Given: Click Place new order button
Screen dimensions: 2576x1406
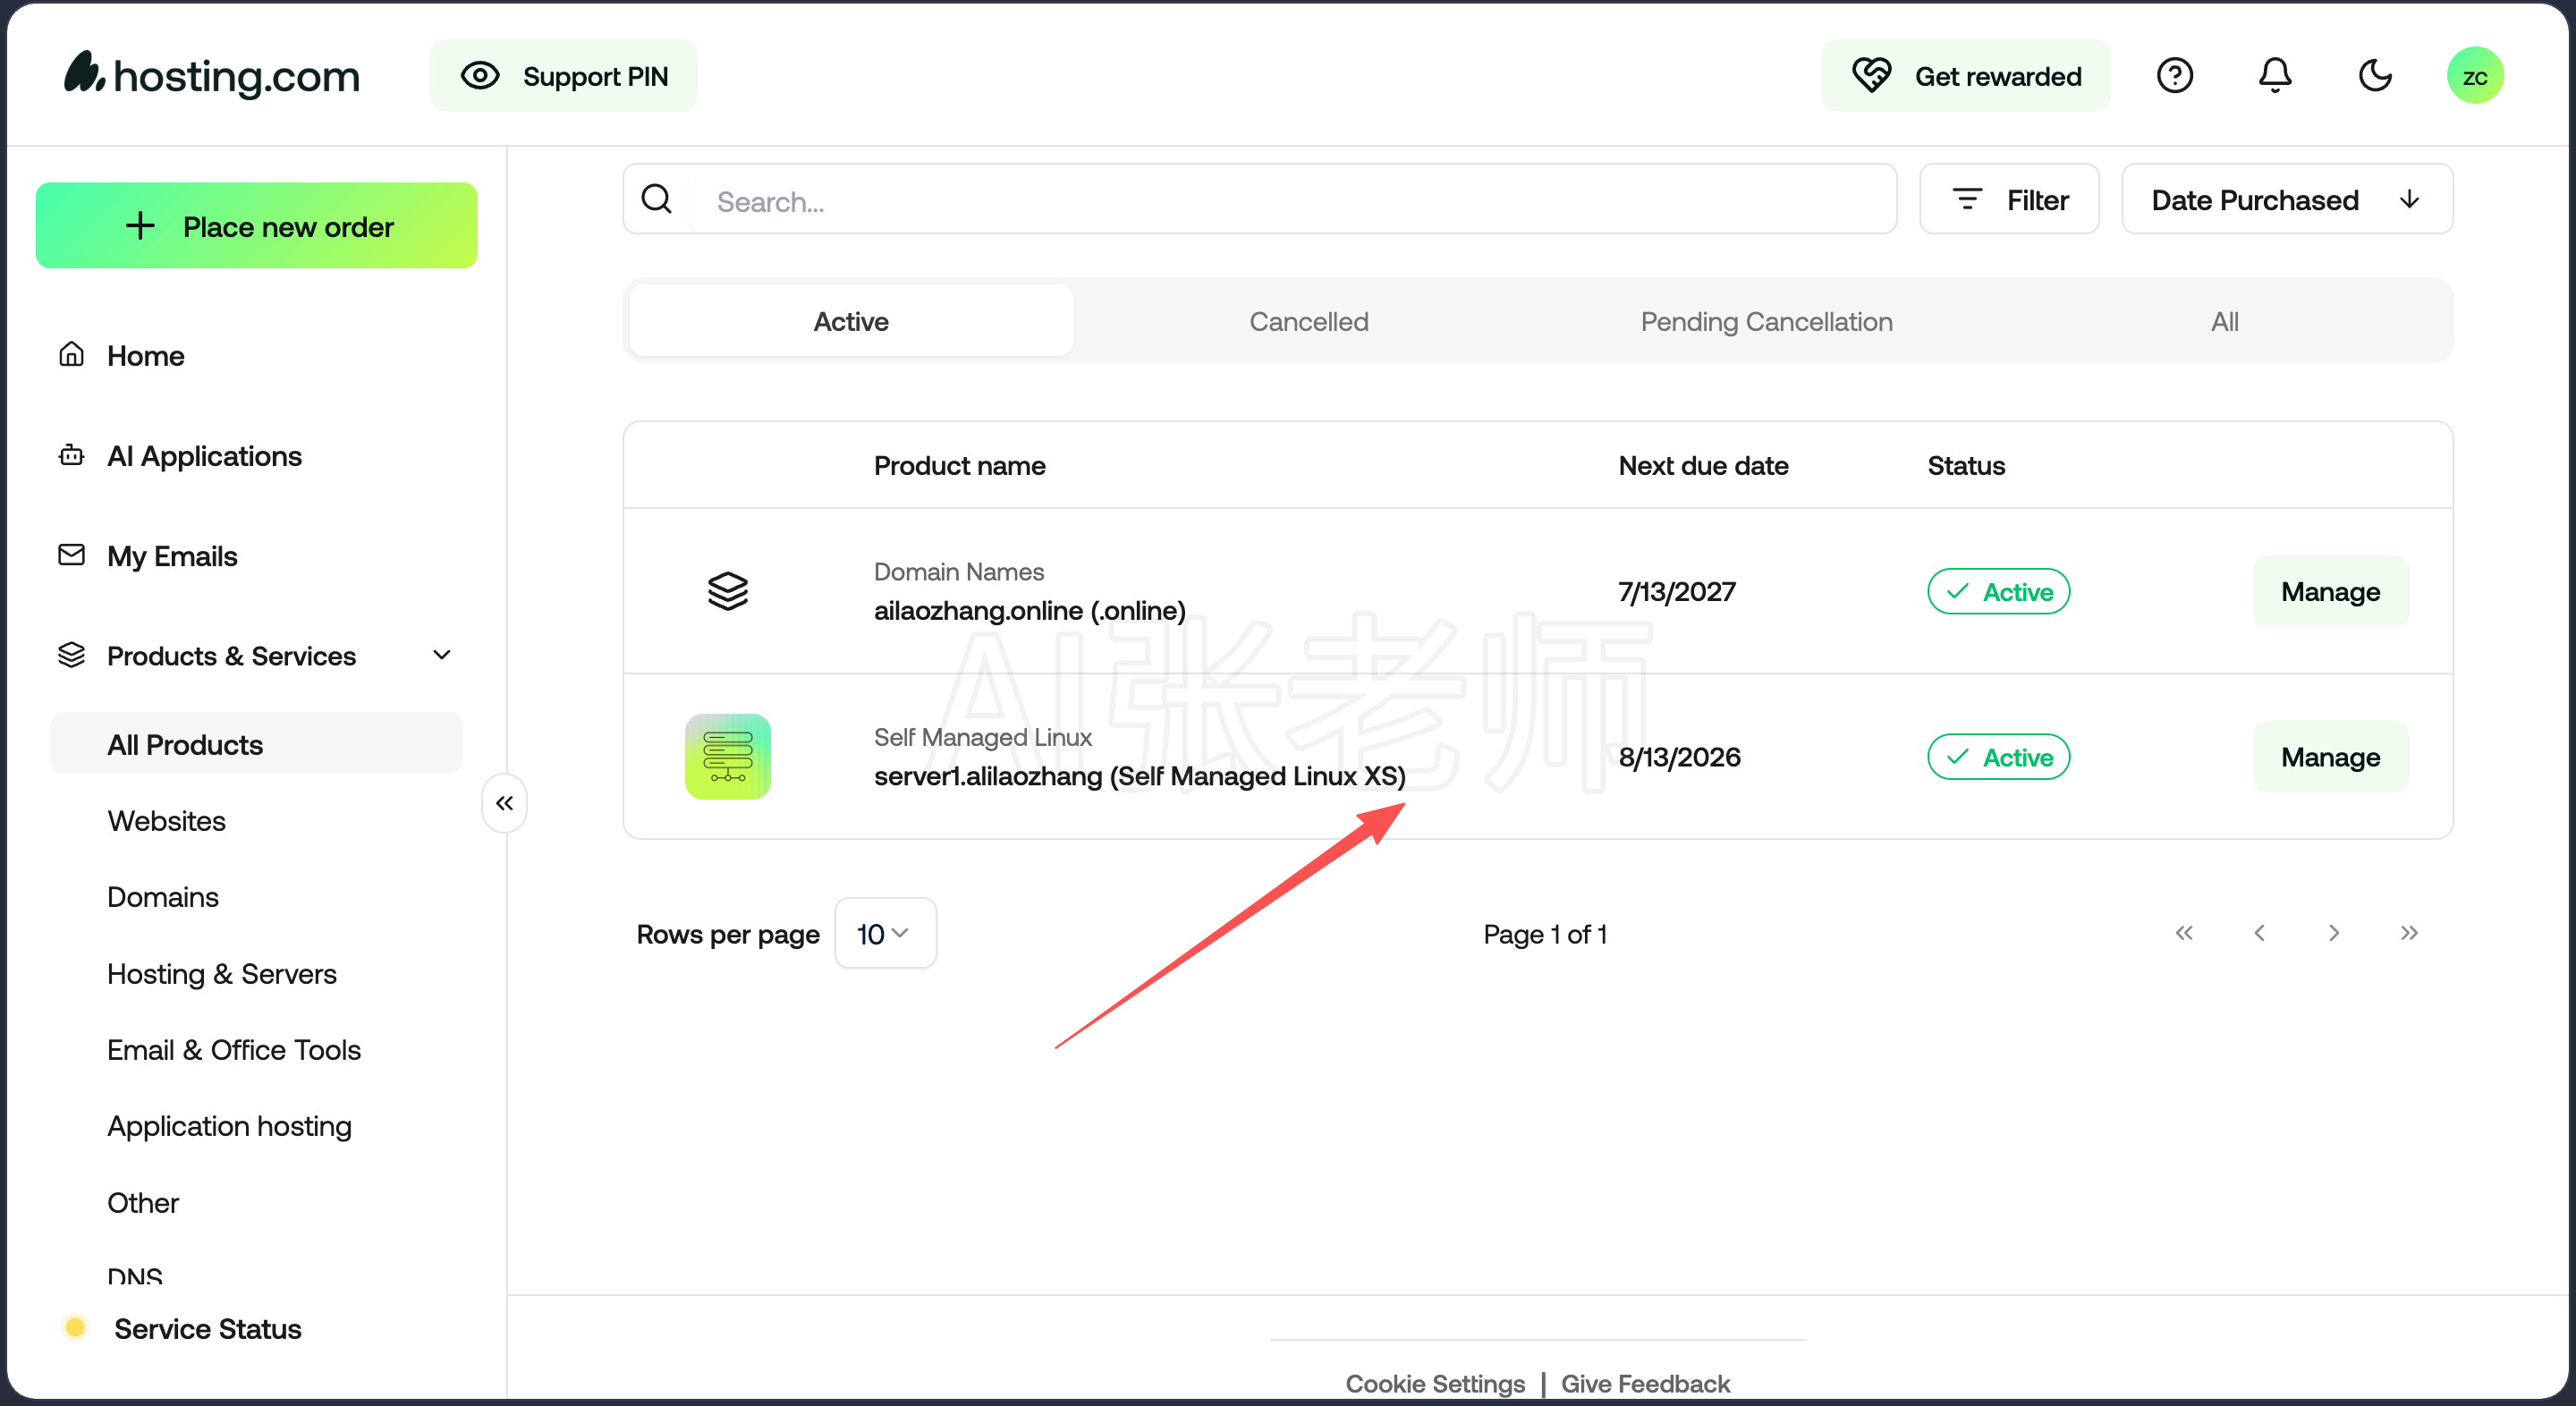Looking at the screenshot, I should coord(256,226).
